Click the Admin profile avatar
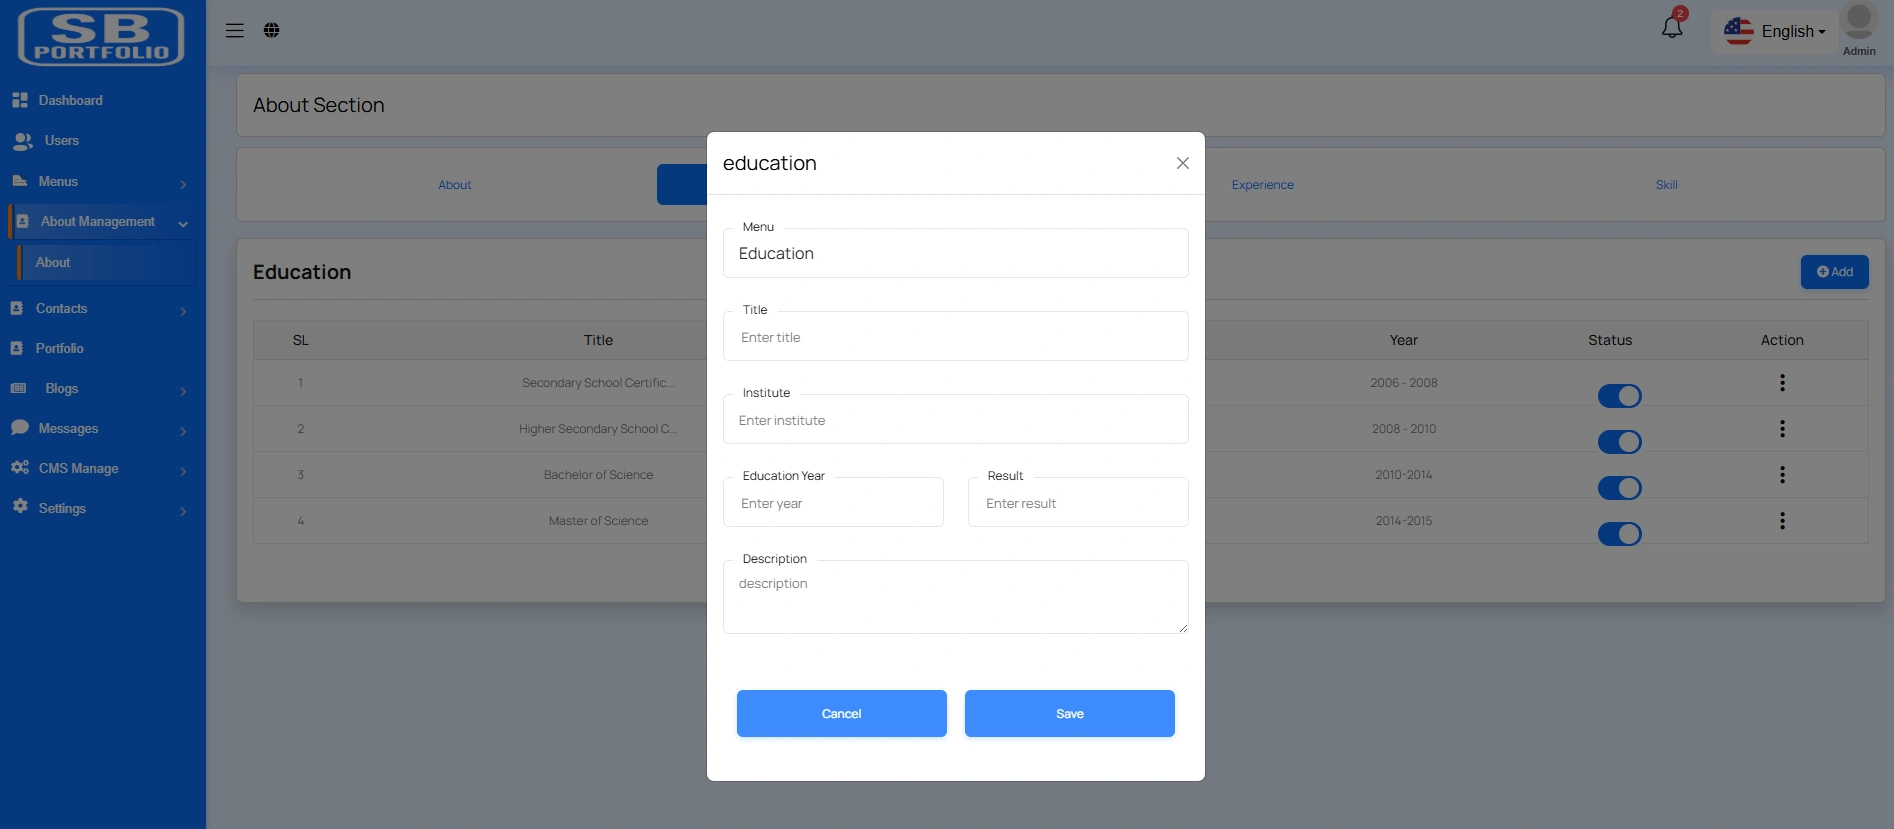Screen dimensions: 1894x829 (1858, 23)
